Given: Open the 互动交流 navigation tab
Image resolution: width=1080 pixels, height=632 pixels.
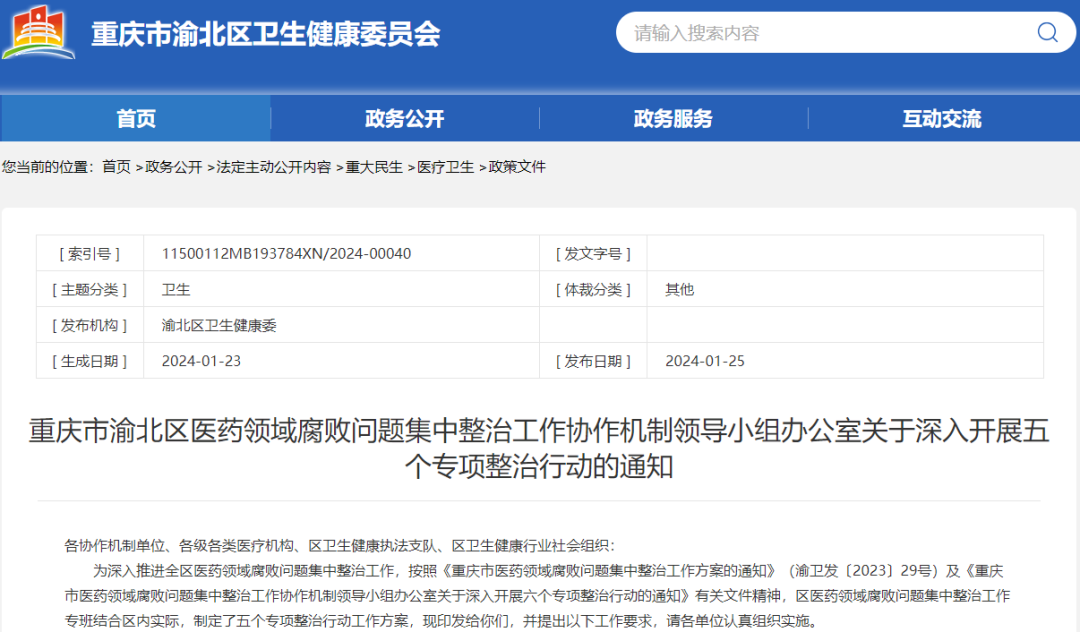Looking at the screenshot, I should (x=942, y=118).
